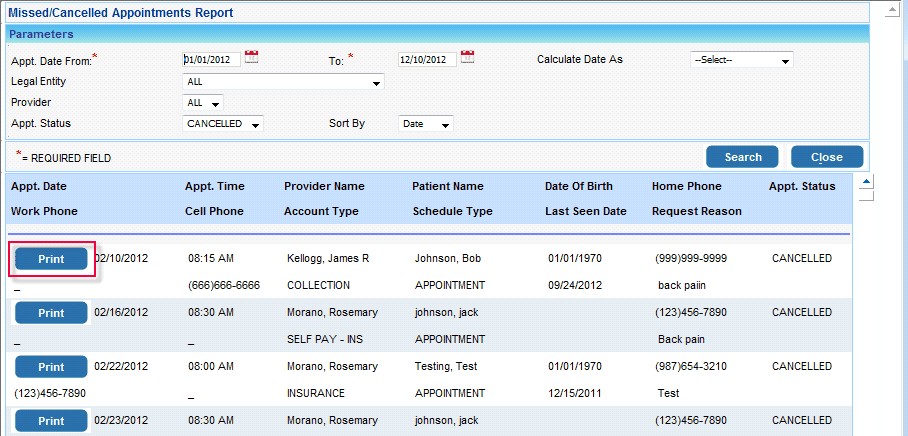Click the Search button
The image size is (908, 436).
[x=743, y=157]
